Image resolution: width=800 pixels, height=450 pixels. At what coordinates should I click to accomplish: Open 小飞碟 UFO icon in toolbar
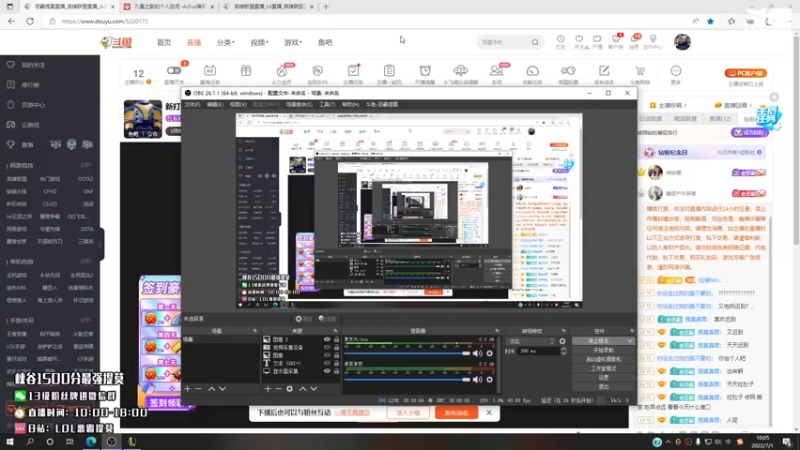(x=461, y=70)
